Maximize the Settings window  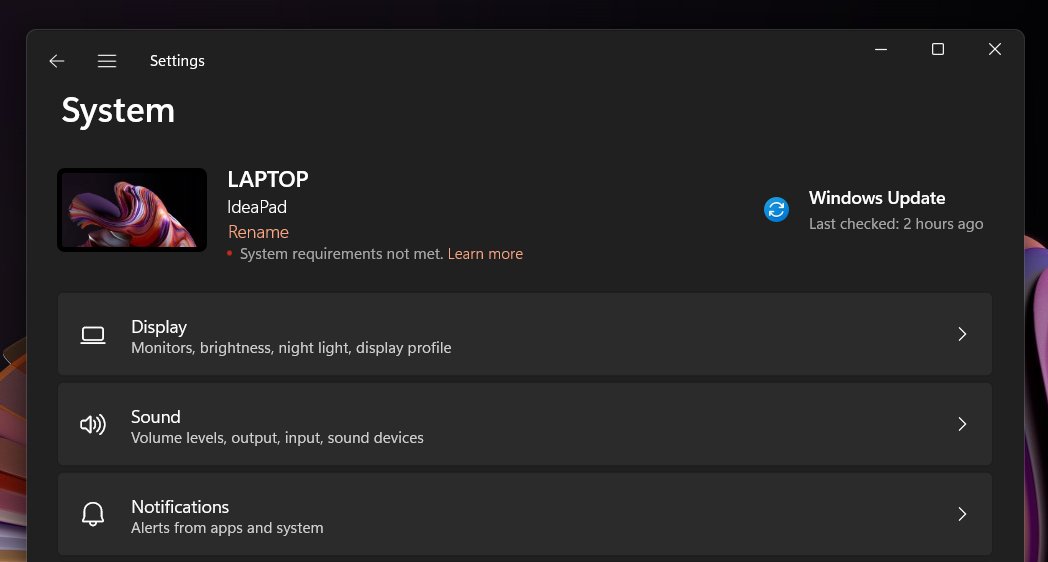(x=938, y=49)
